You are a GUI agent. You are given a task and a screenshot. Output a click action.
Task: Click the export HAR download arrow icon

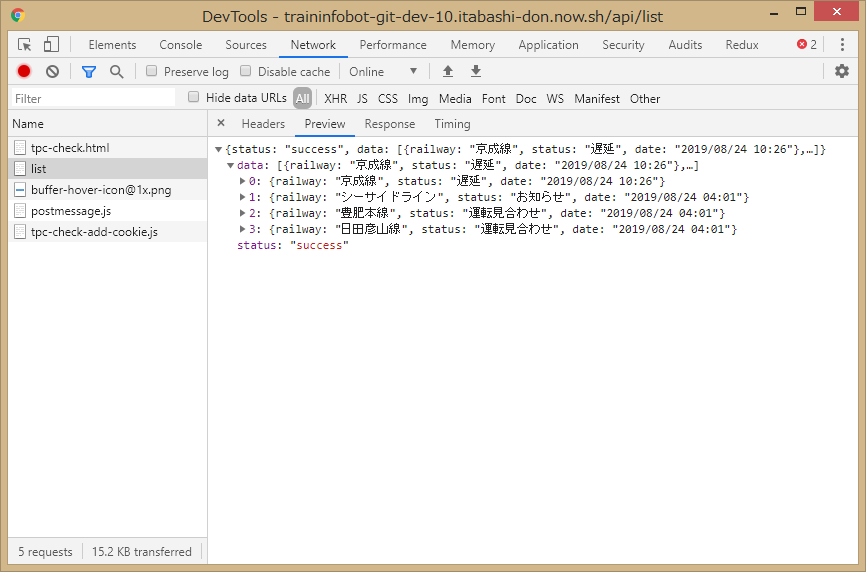[476, 71]
